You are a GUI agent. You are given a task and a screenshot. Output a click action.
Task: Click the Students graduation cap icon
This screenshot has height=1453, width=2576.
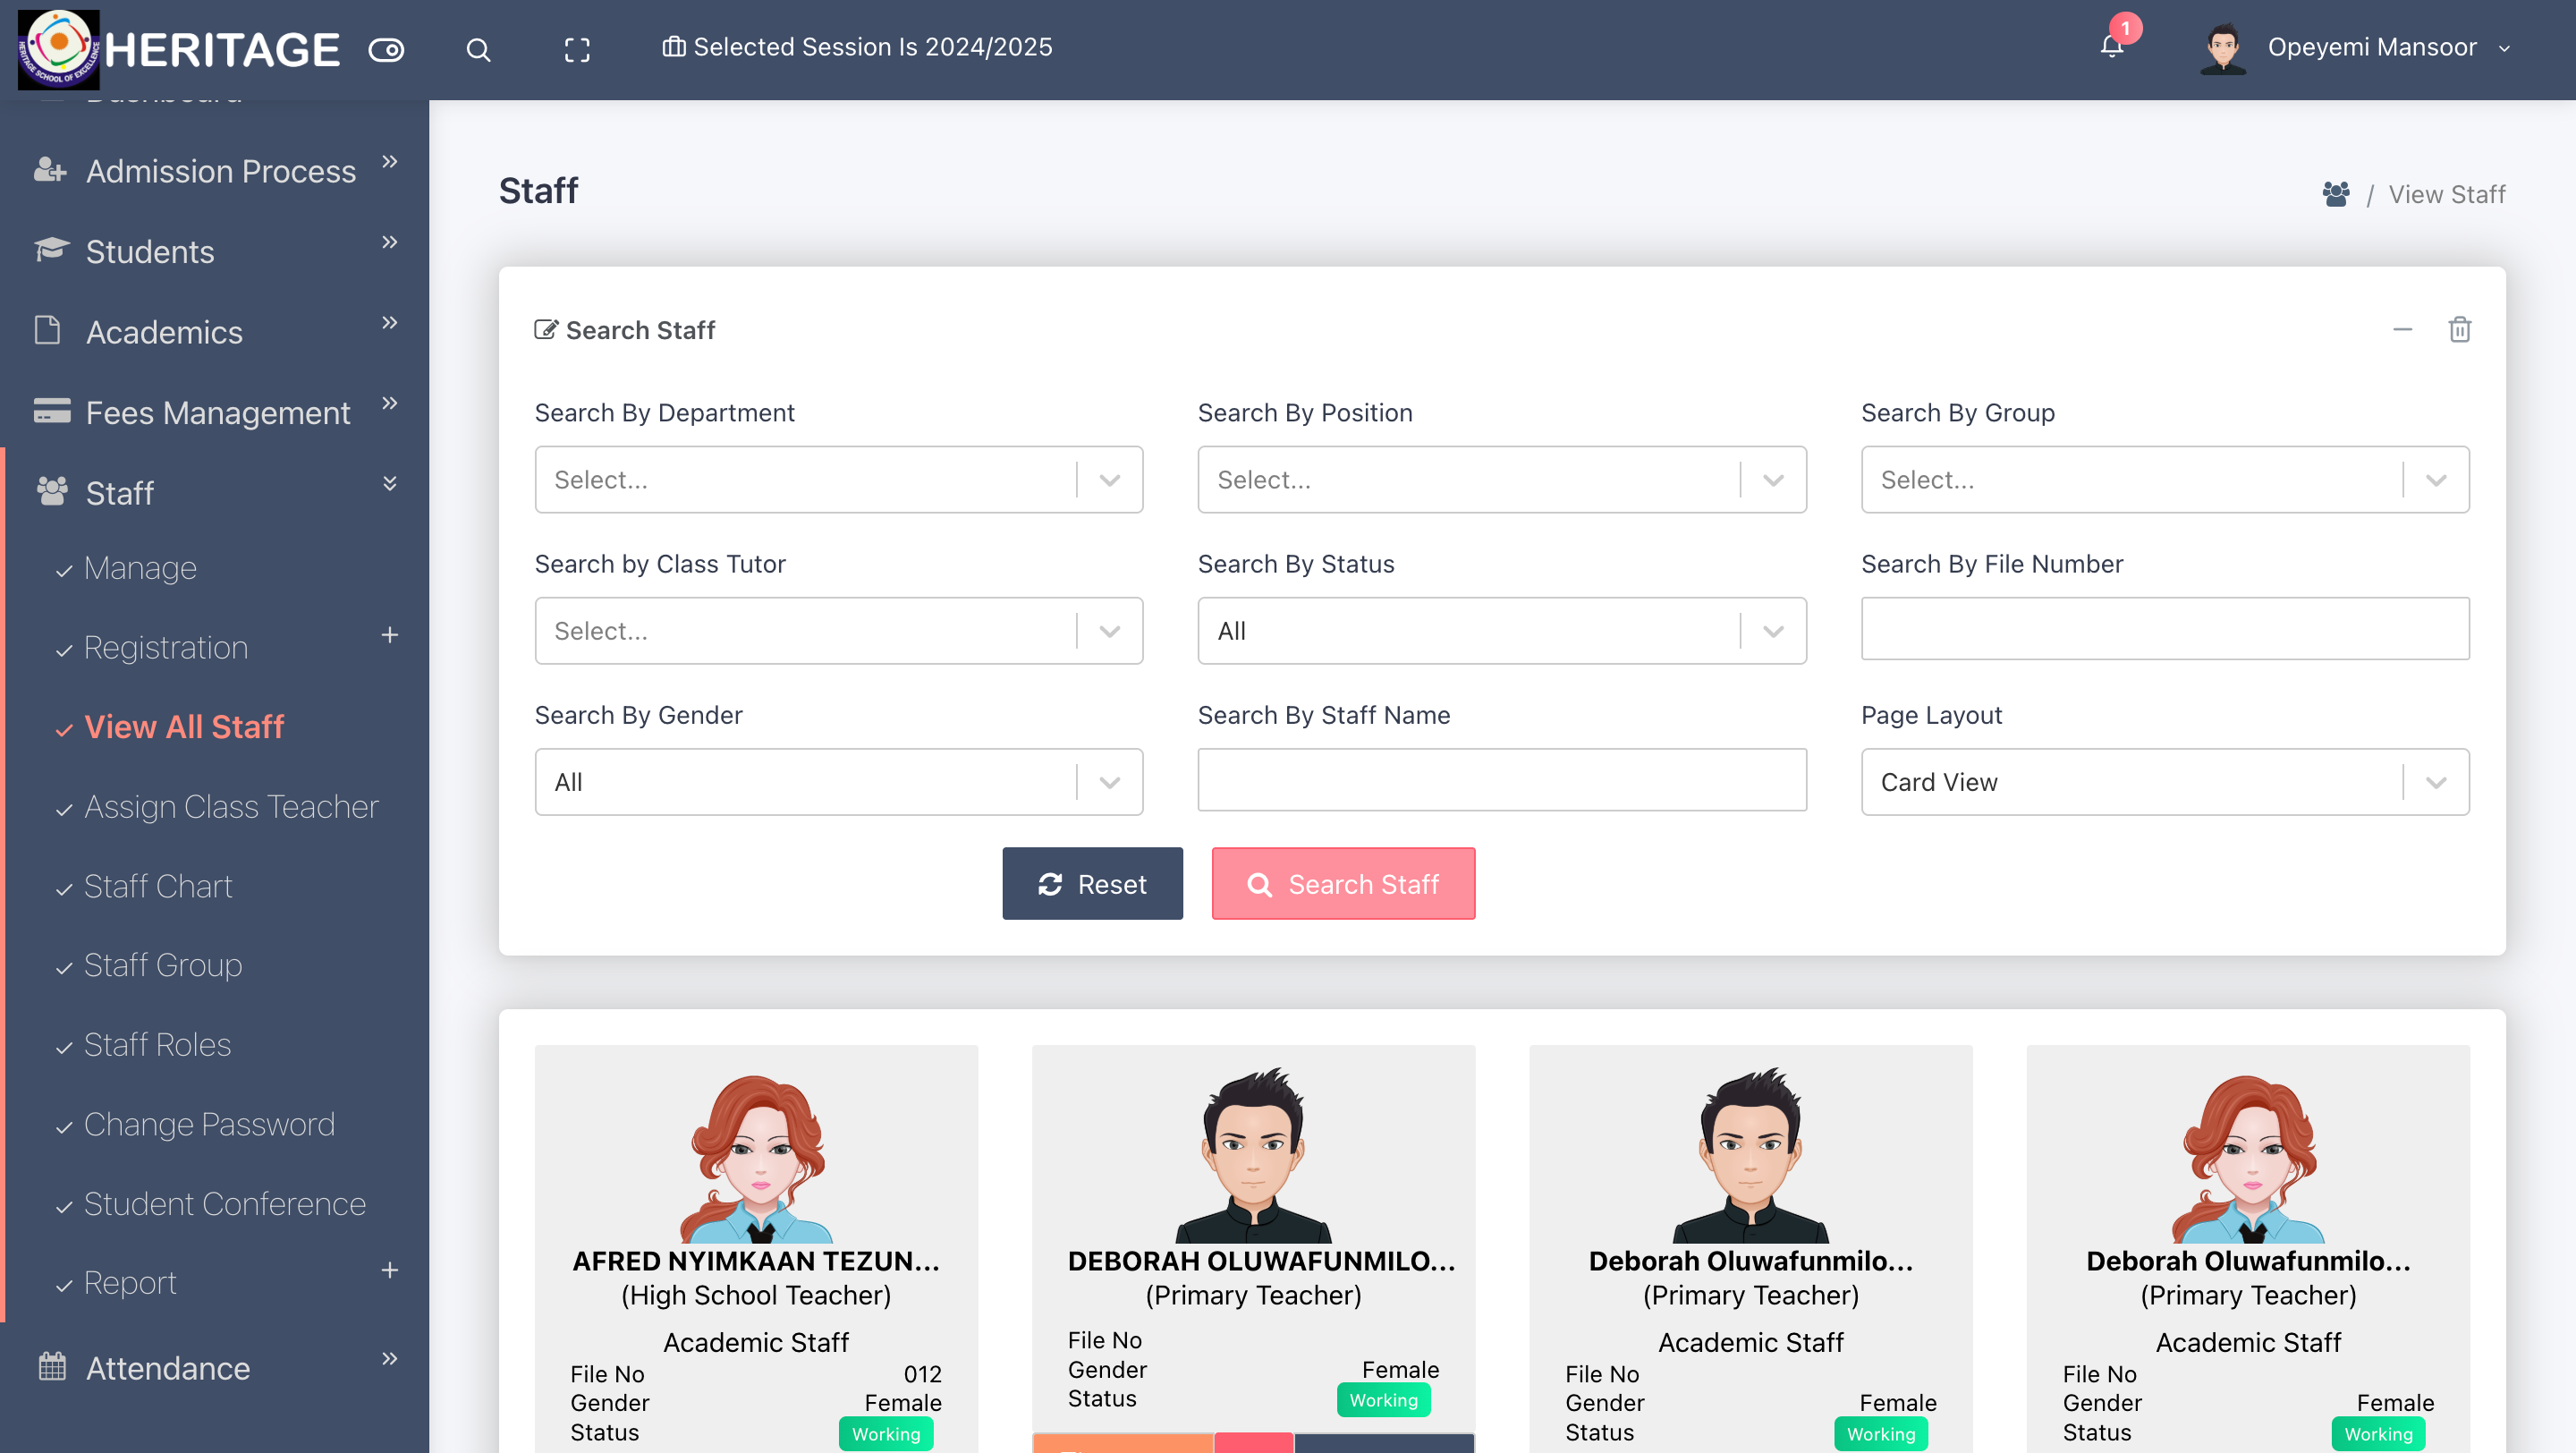51,250
